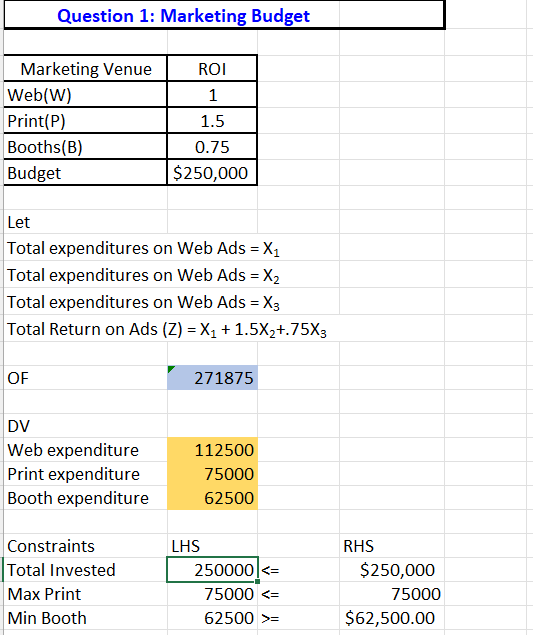Click the fill handle of the 250000 cell
Screen dimensions: 533x635
pos(258,582)
